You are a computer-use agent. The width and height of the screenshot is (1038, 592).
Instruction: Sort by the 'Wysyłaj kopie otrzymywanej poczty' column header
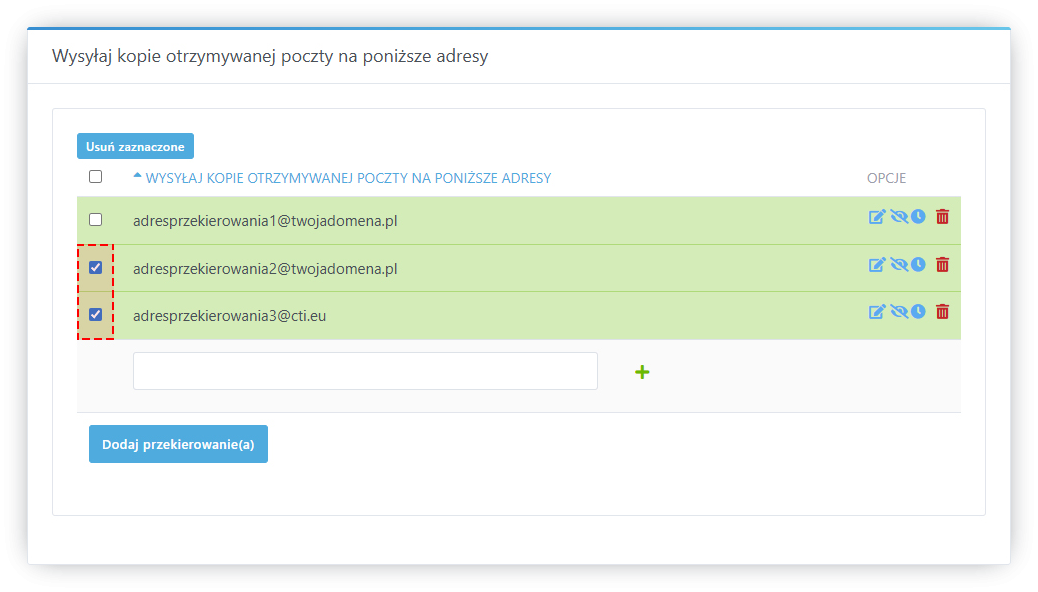348,178
